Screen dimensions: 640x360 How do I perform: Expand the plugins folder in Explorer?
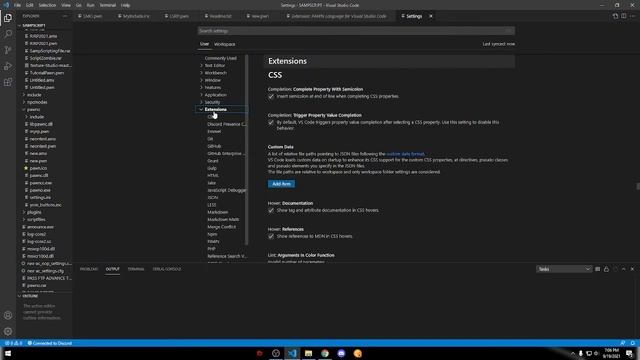pos(34,212)
